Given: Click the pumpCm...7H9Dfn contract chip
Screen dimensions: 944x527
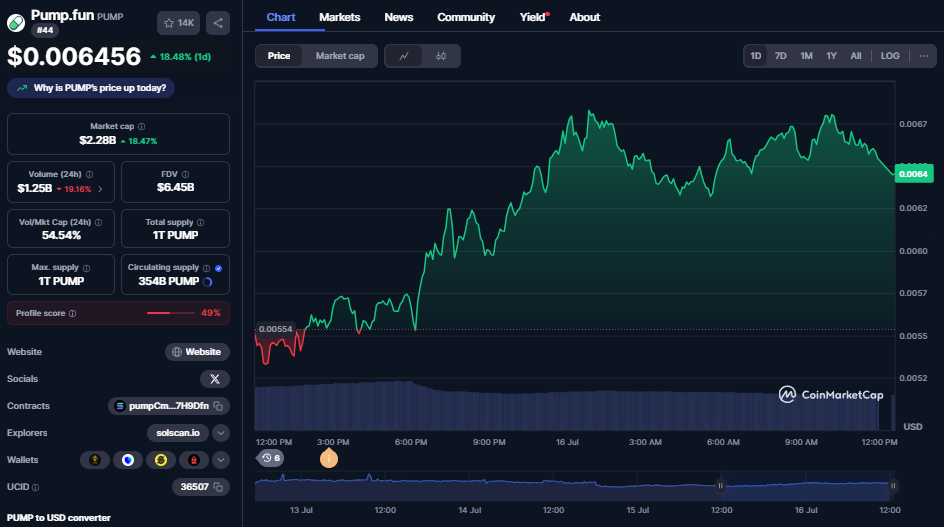Looking at the screenshot, I should 169,406.
